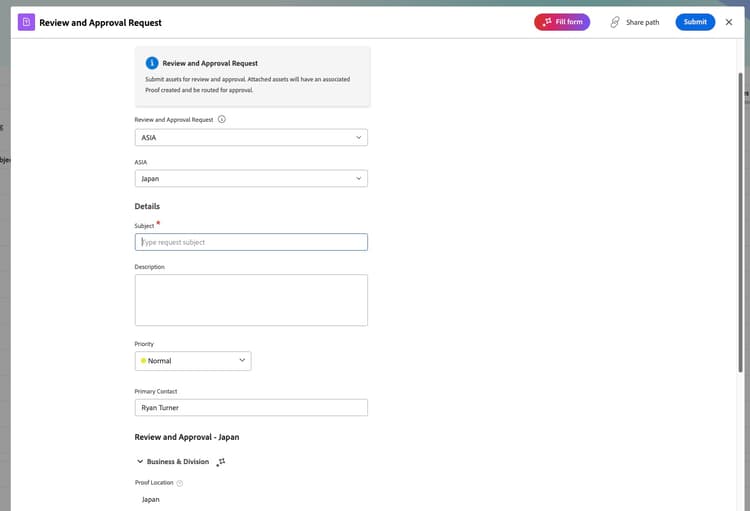Click the Fill form button

click(x=562, y=22)
